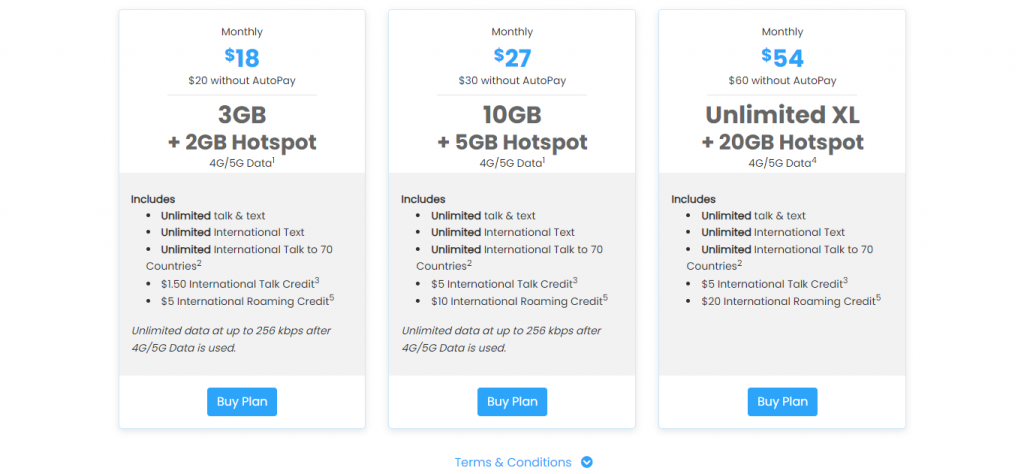Click '$20 without AutoPay' text
The image size is (1024, 474).
[x=242, y=81]
